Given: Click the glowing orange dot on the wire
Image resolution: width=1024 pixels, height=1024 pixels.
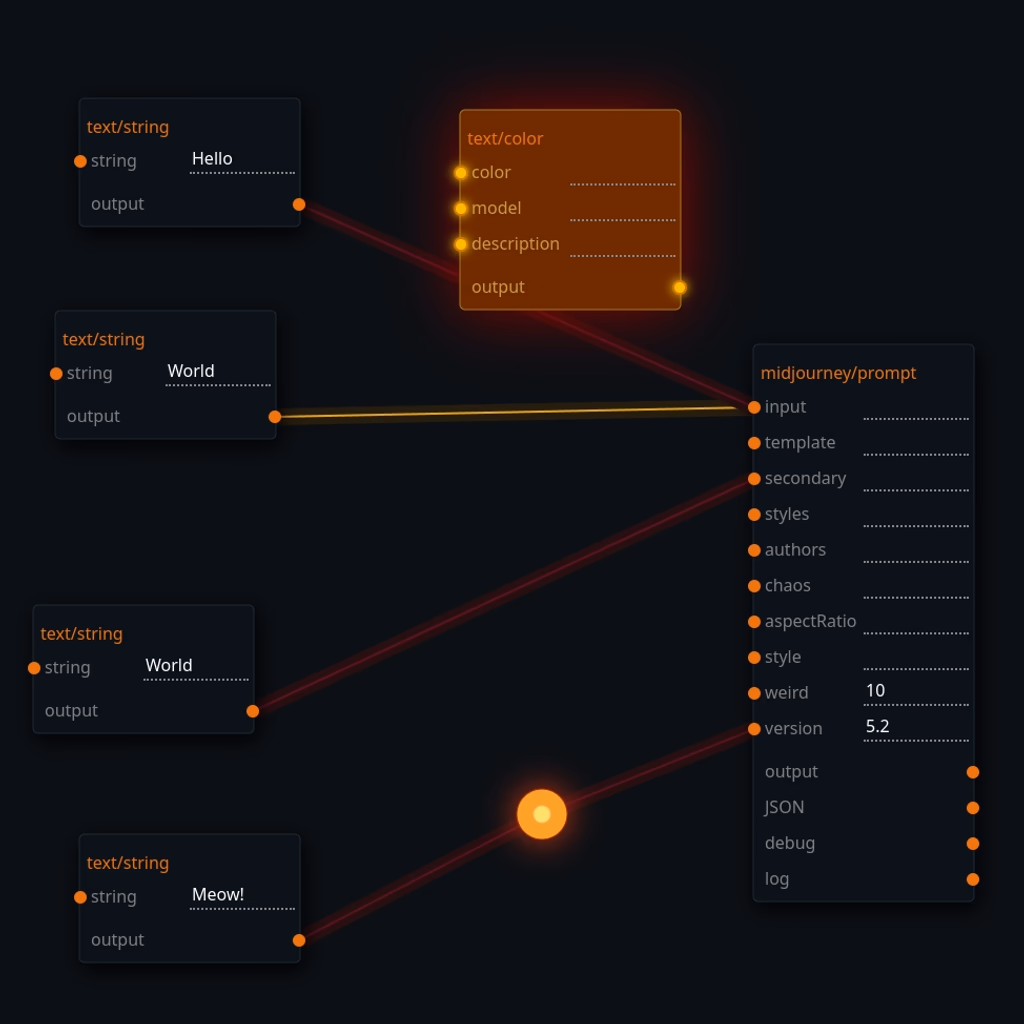Looking at the screenshot, I should click(542, 814).
